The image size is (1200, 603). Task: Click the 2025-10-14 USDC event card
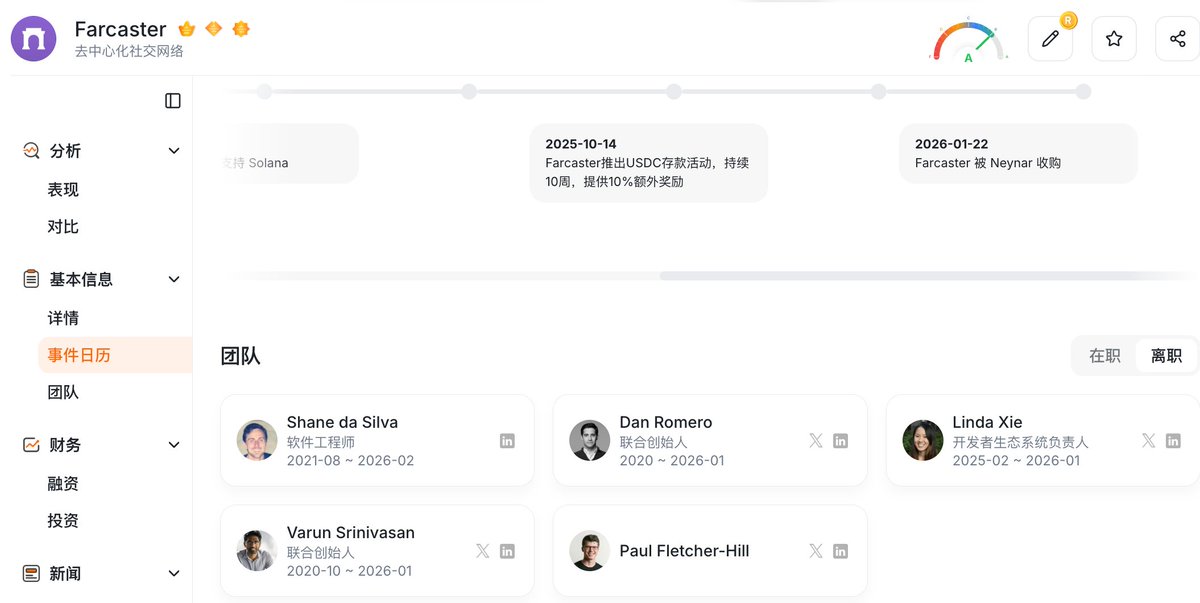pos(648,163)
